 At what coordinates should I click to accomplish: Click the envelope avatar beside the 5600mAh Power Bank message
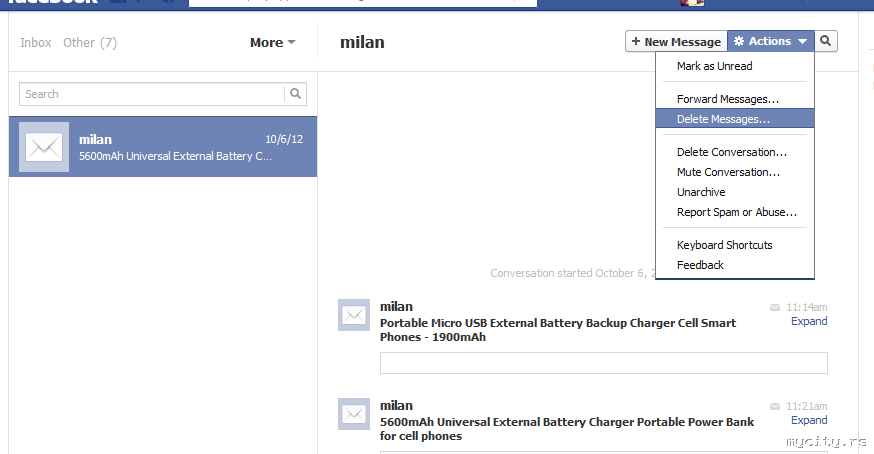coord(354,414)
